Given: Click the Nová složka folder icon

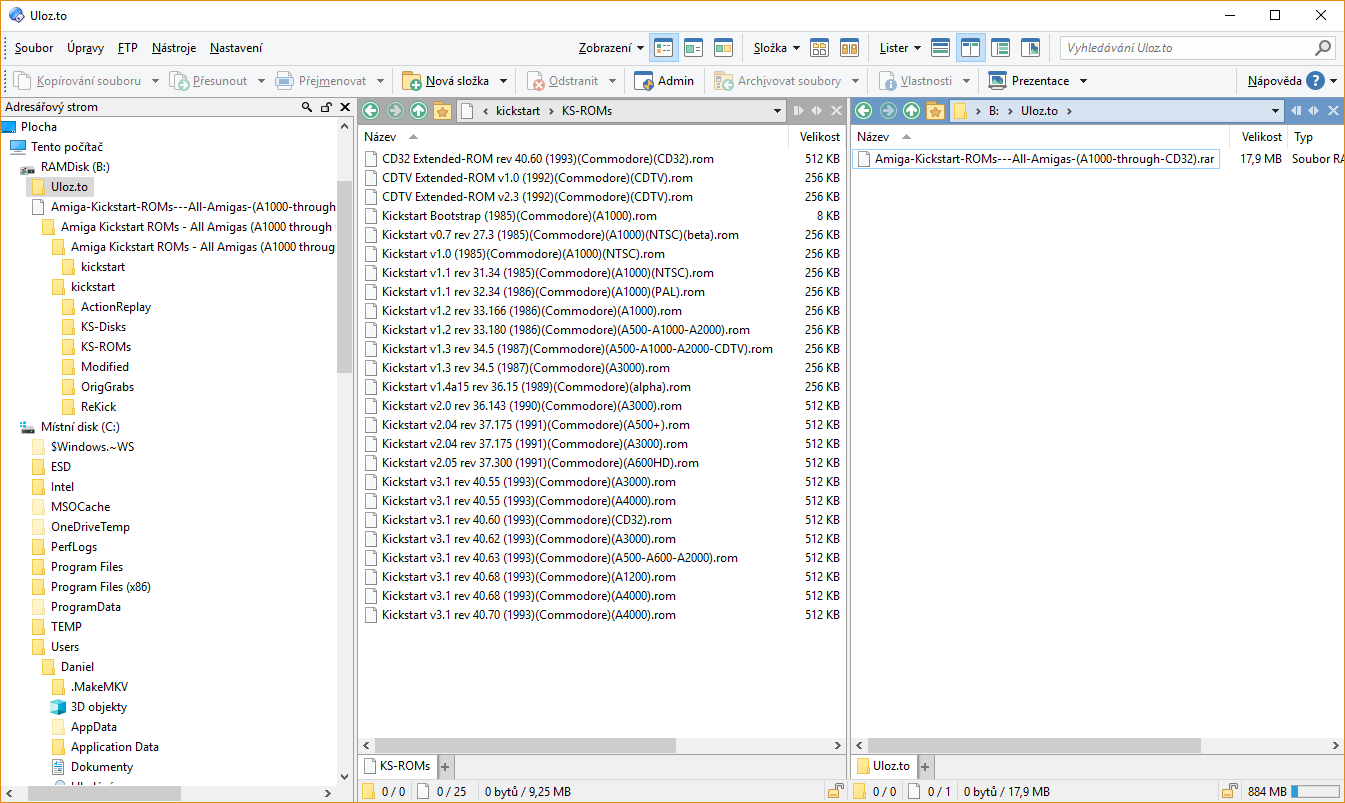Looking at the screenshot, I should 411,81.
